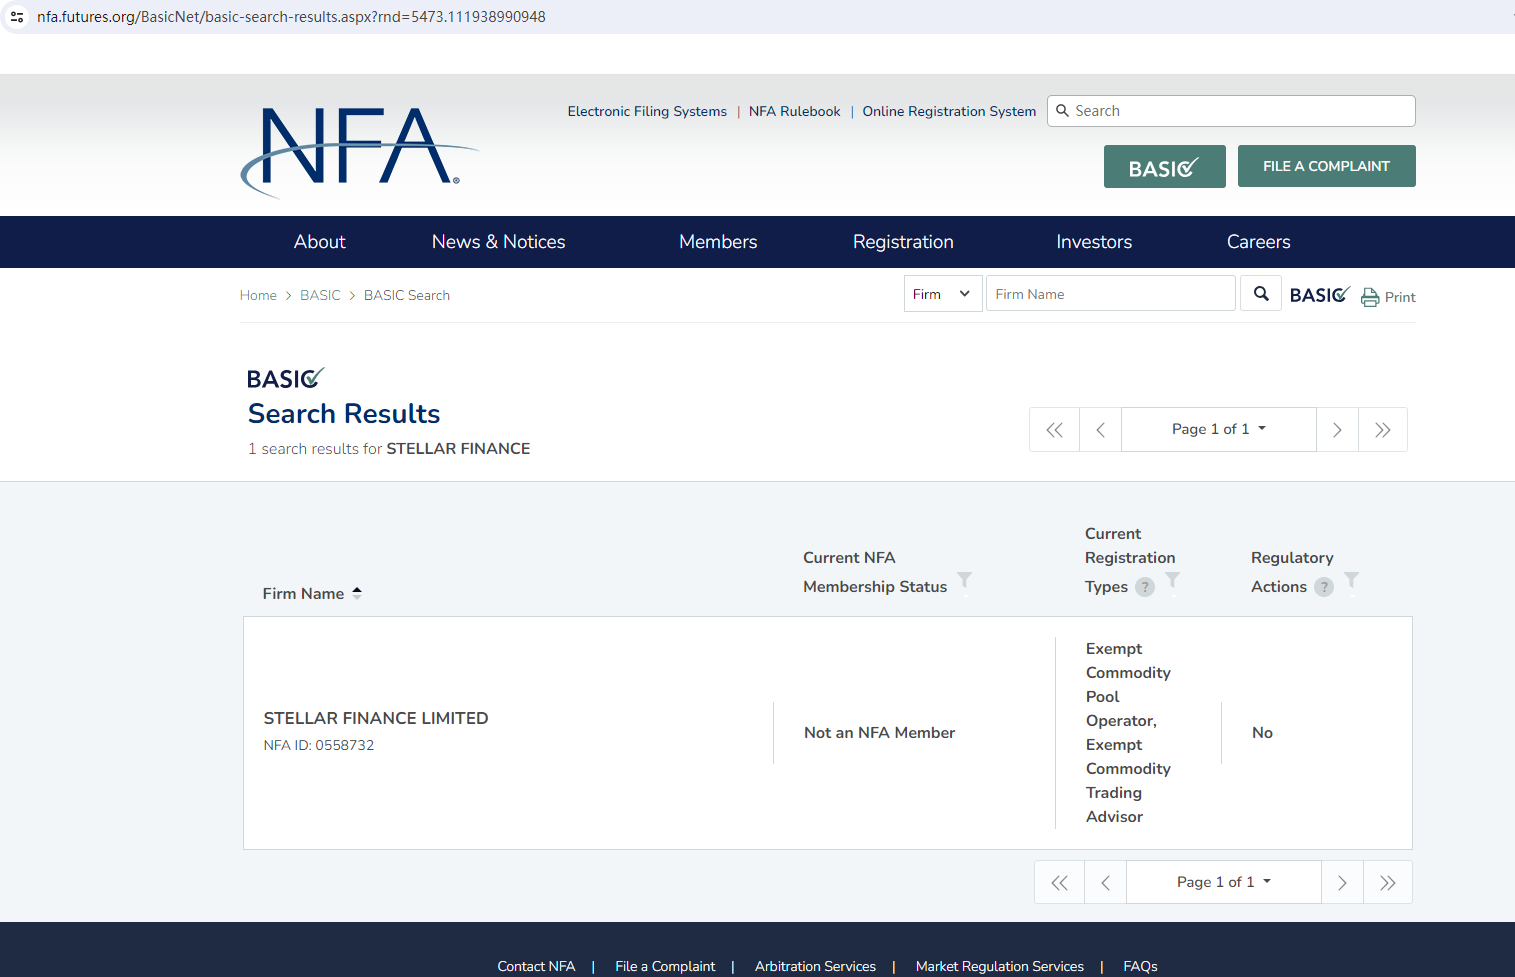The image size is (1515, 977).
Task: Click the green BASIC button
Action: pos(1164,167)
